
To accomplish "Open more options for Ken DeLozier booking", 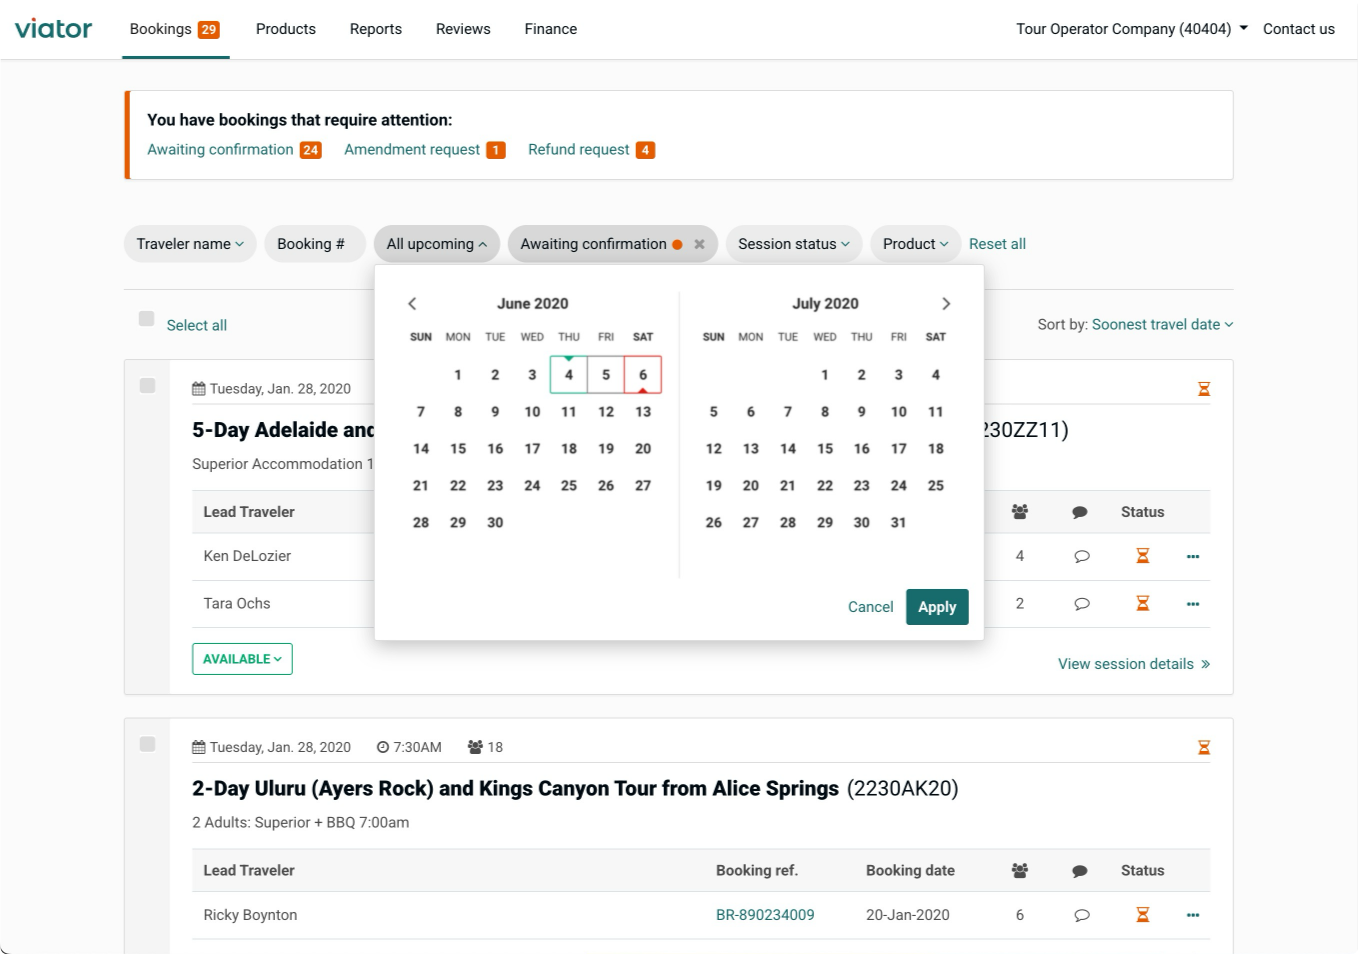I will click(x=1193, y=556).
